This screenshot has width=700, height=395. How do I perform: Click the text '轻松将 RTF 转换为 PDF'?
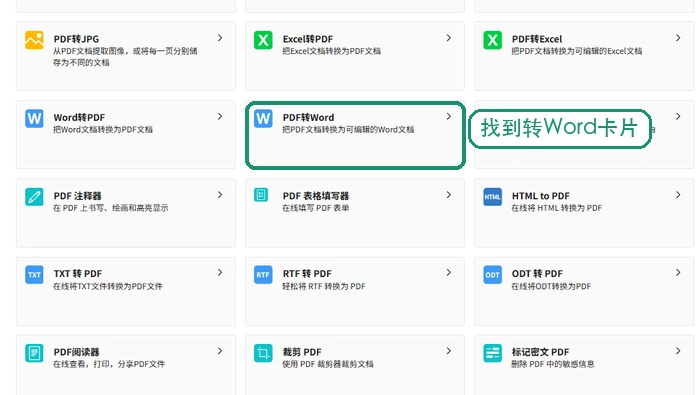(x=324, y=286)
